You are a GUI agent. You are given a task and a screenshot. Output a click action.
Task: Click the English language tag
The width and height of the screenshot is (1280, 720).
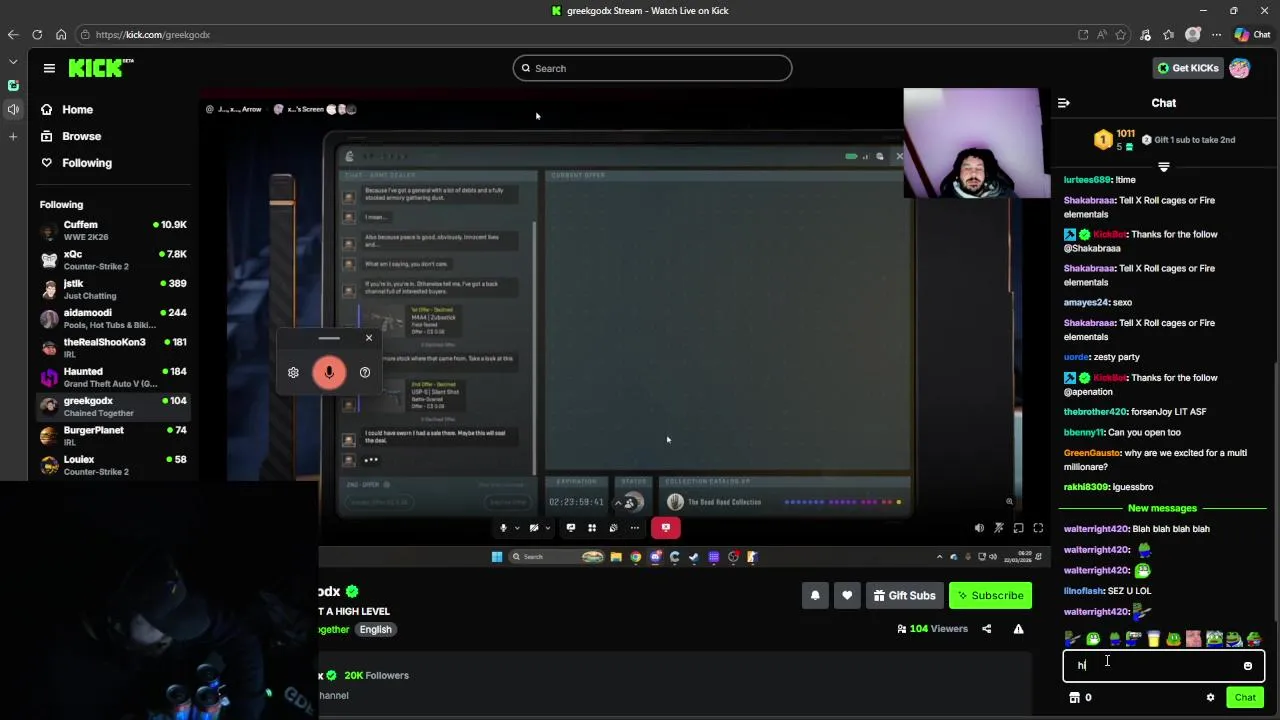pos(376,629)
